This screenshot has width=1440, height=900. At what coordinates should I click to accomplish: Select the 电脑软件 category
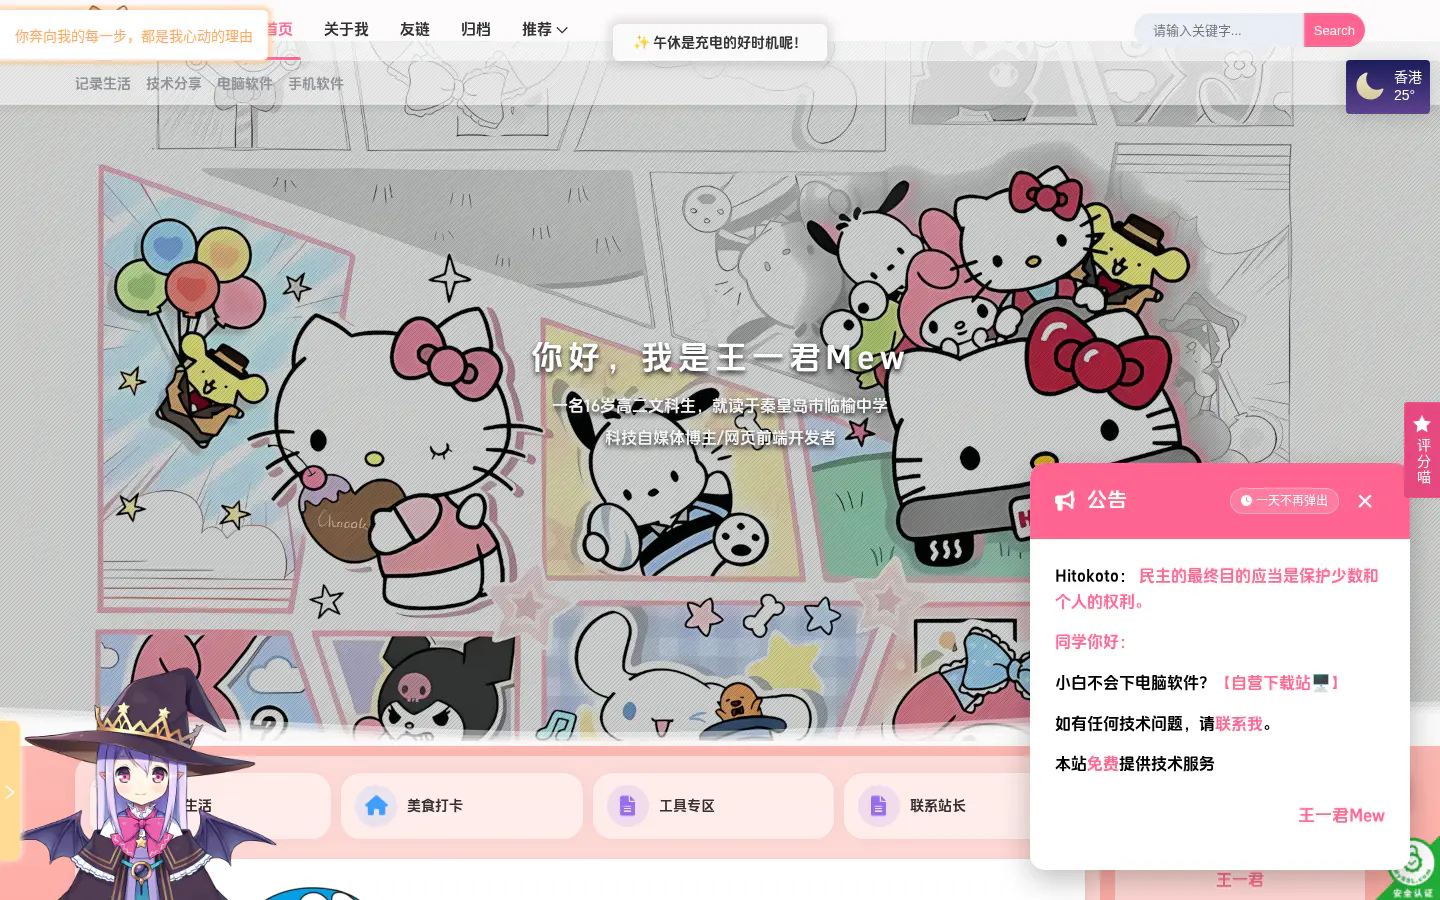tap(245, 84)
